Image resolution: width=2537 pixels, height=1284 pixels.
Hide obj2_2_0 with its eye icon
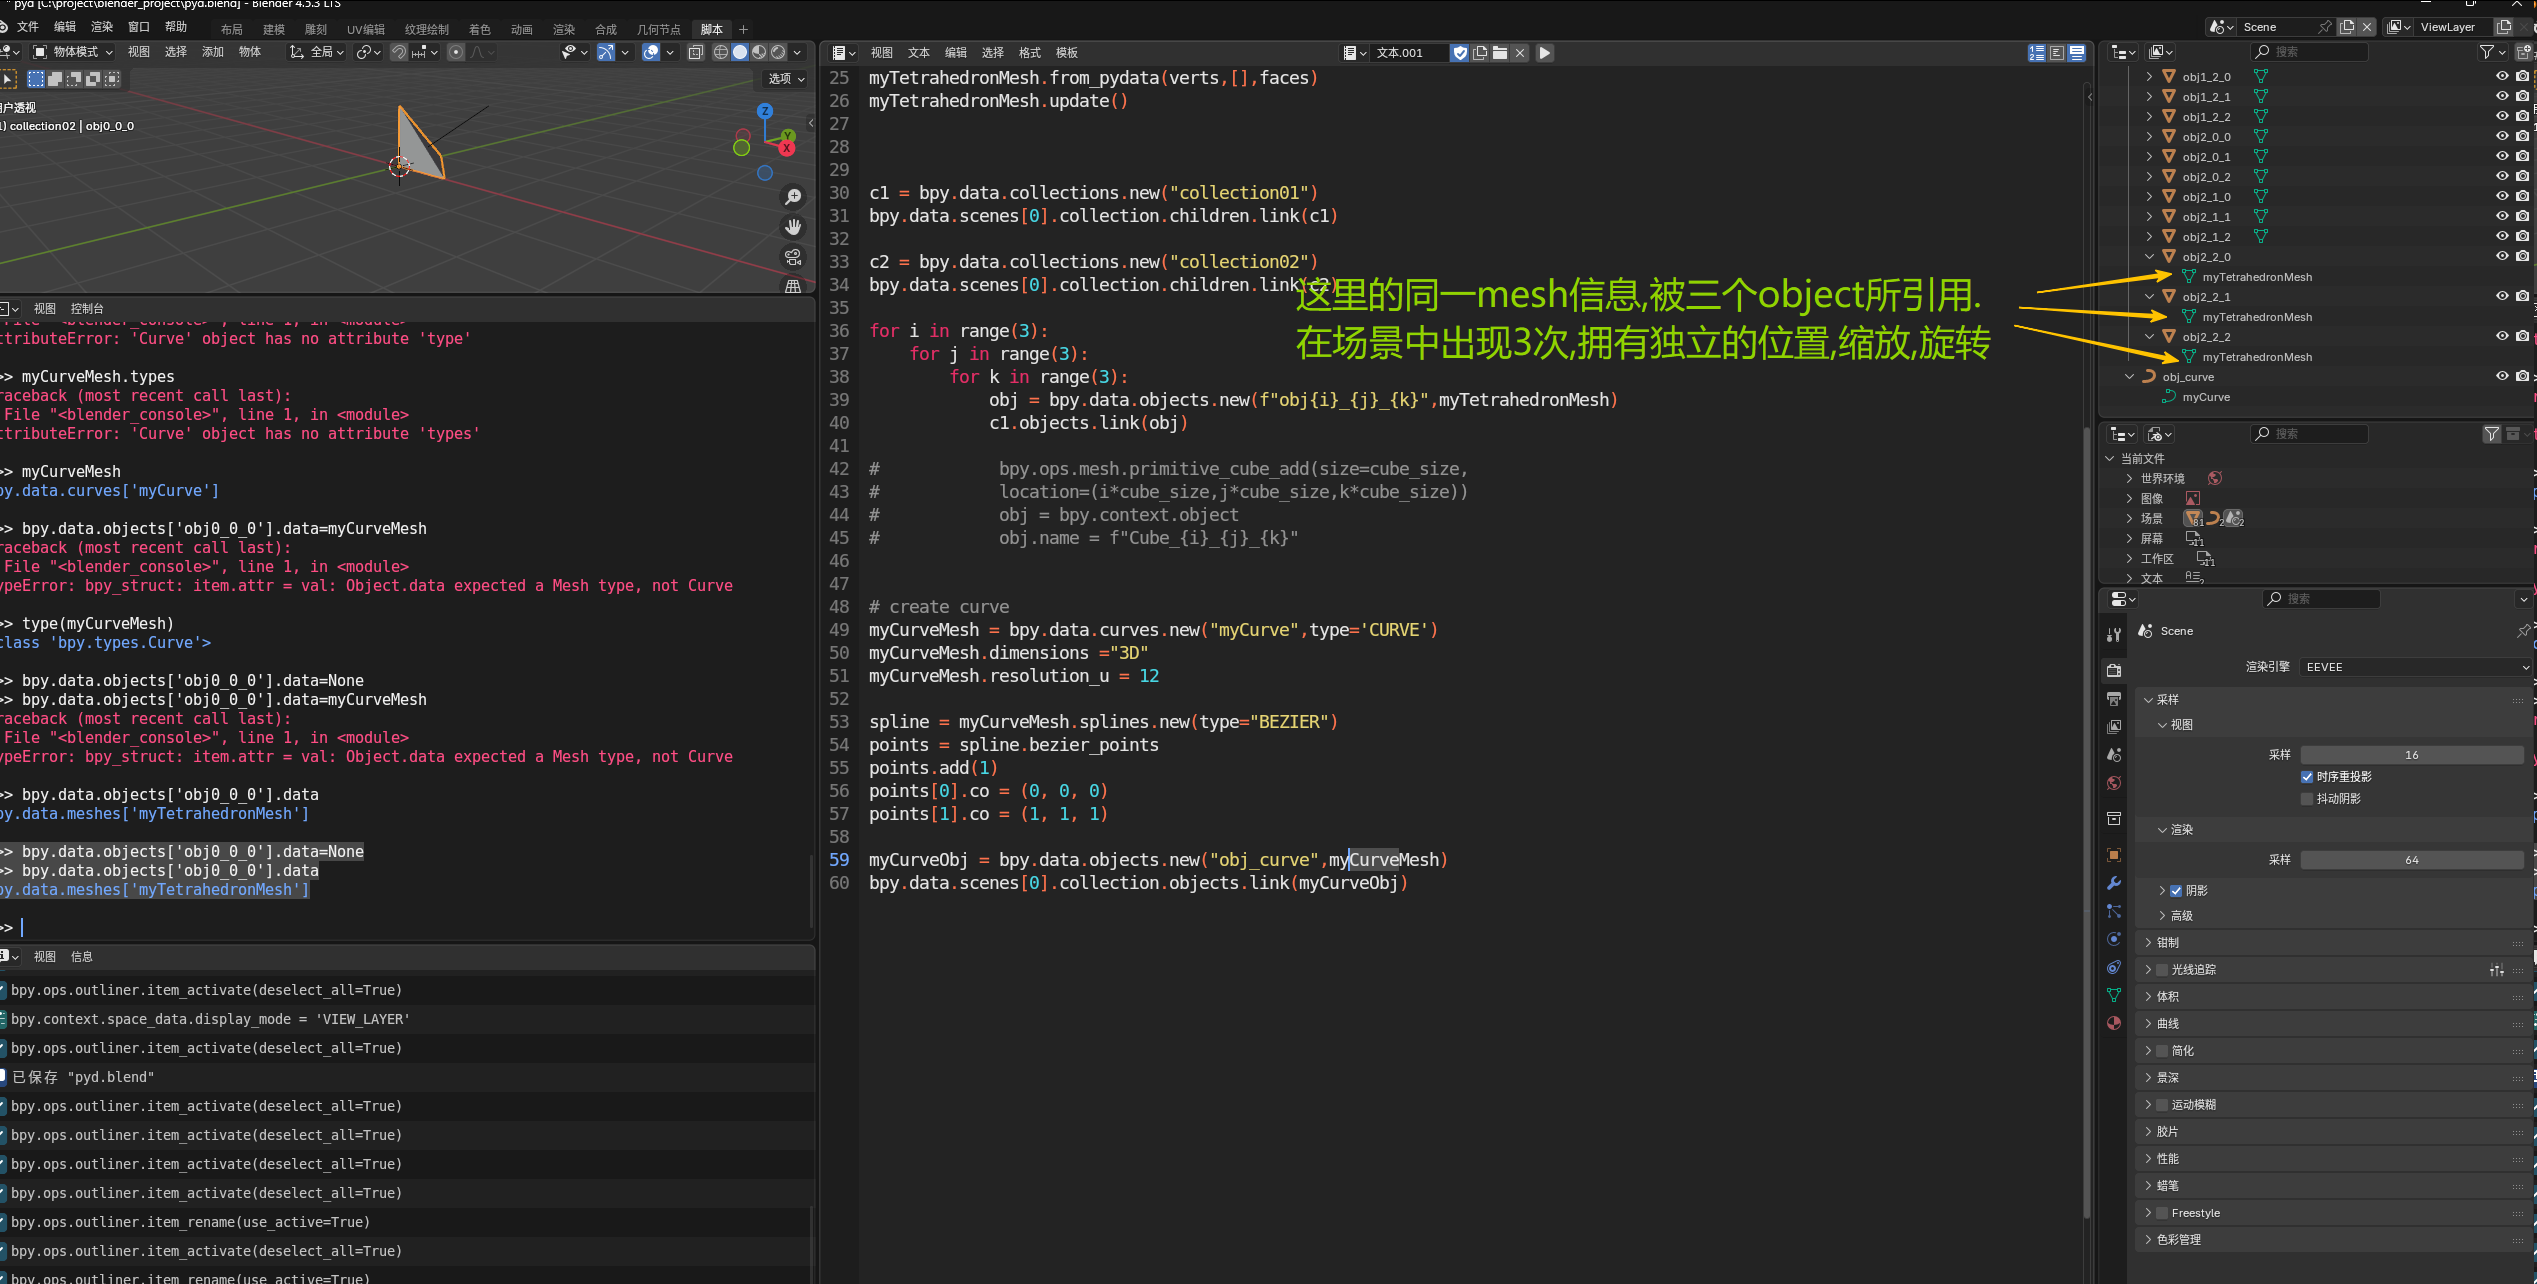click(2502, 257)
